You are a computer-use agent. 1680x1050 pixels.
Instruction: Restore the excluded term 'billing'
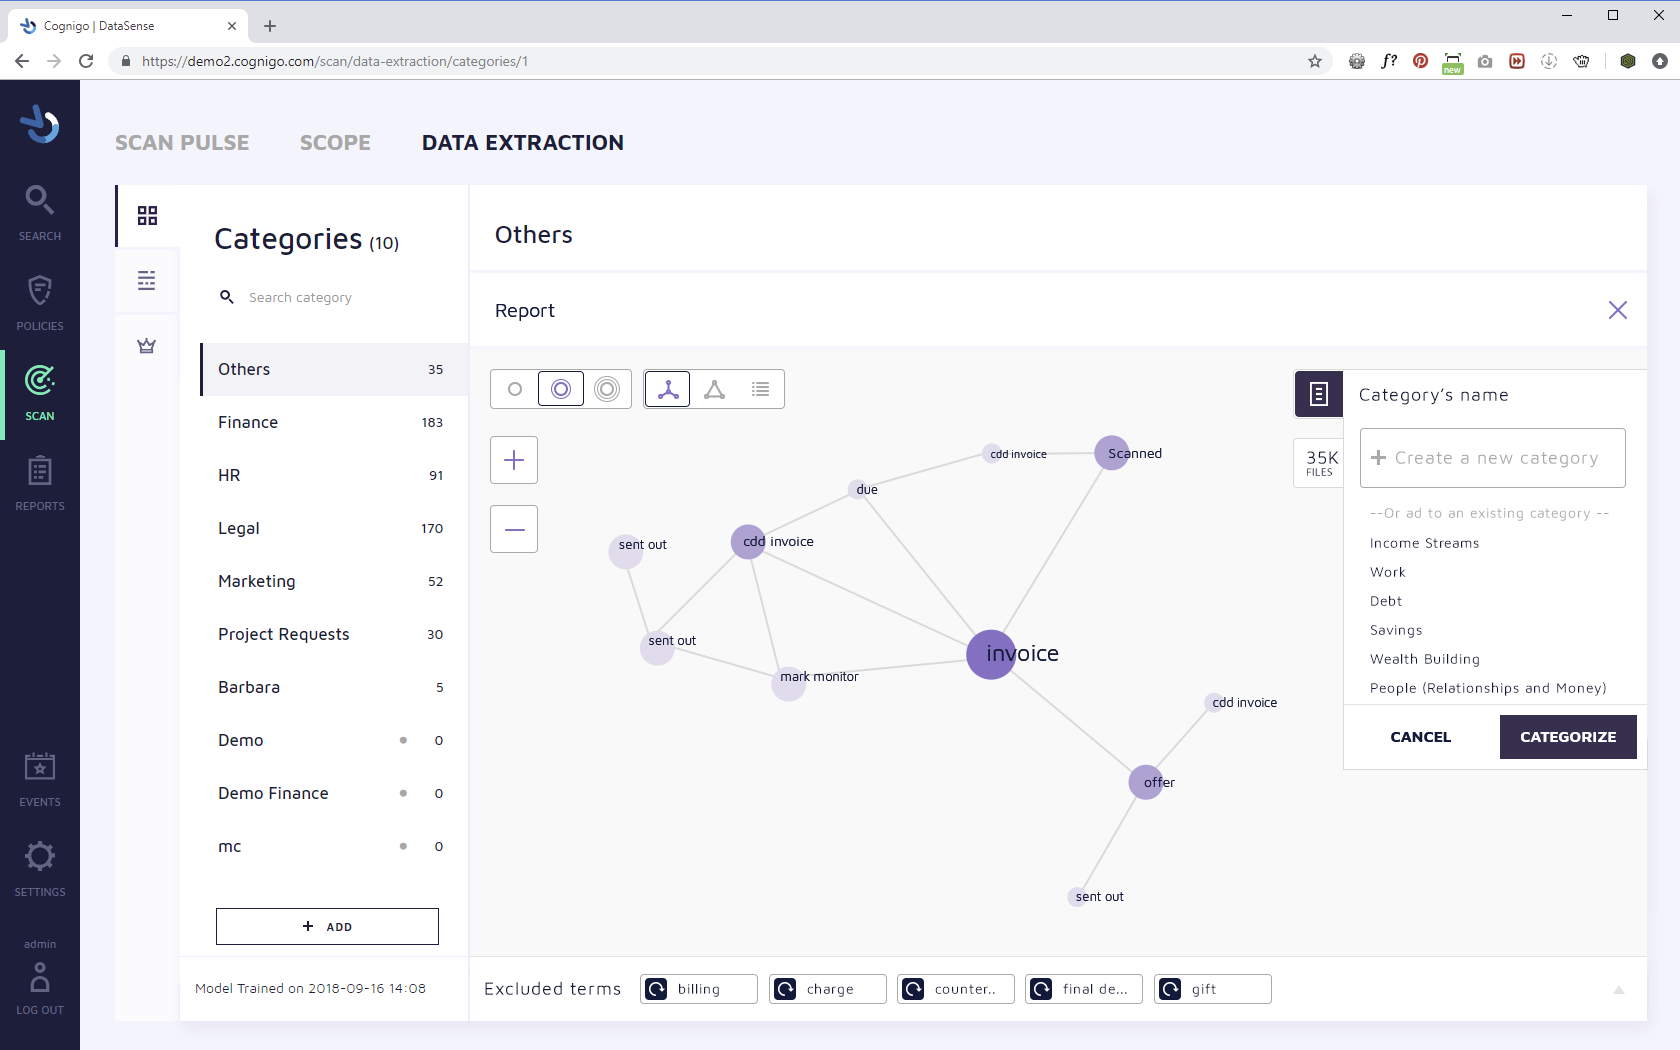[x=657, y=989]
